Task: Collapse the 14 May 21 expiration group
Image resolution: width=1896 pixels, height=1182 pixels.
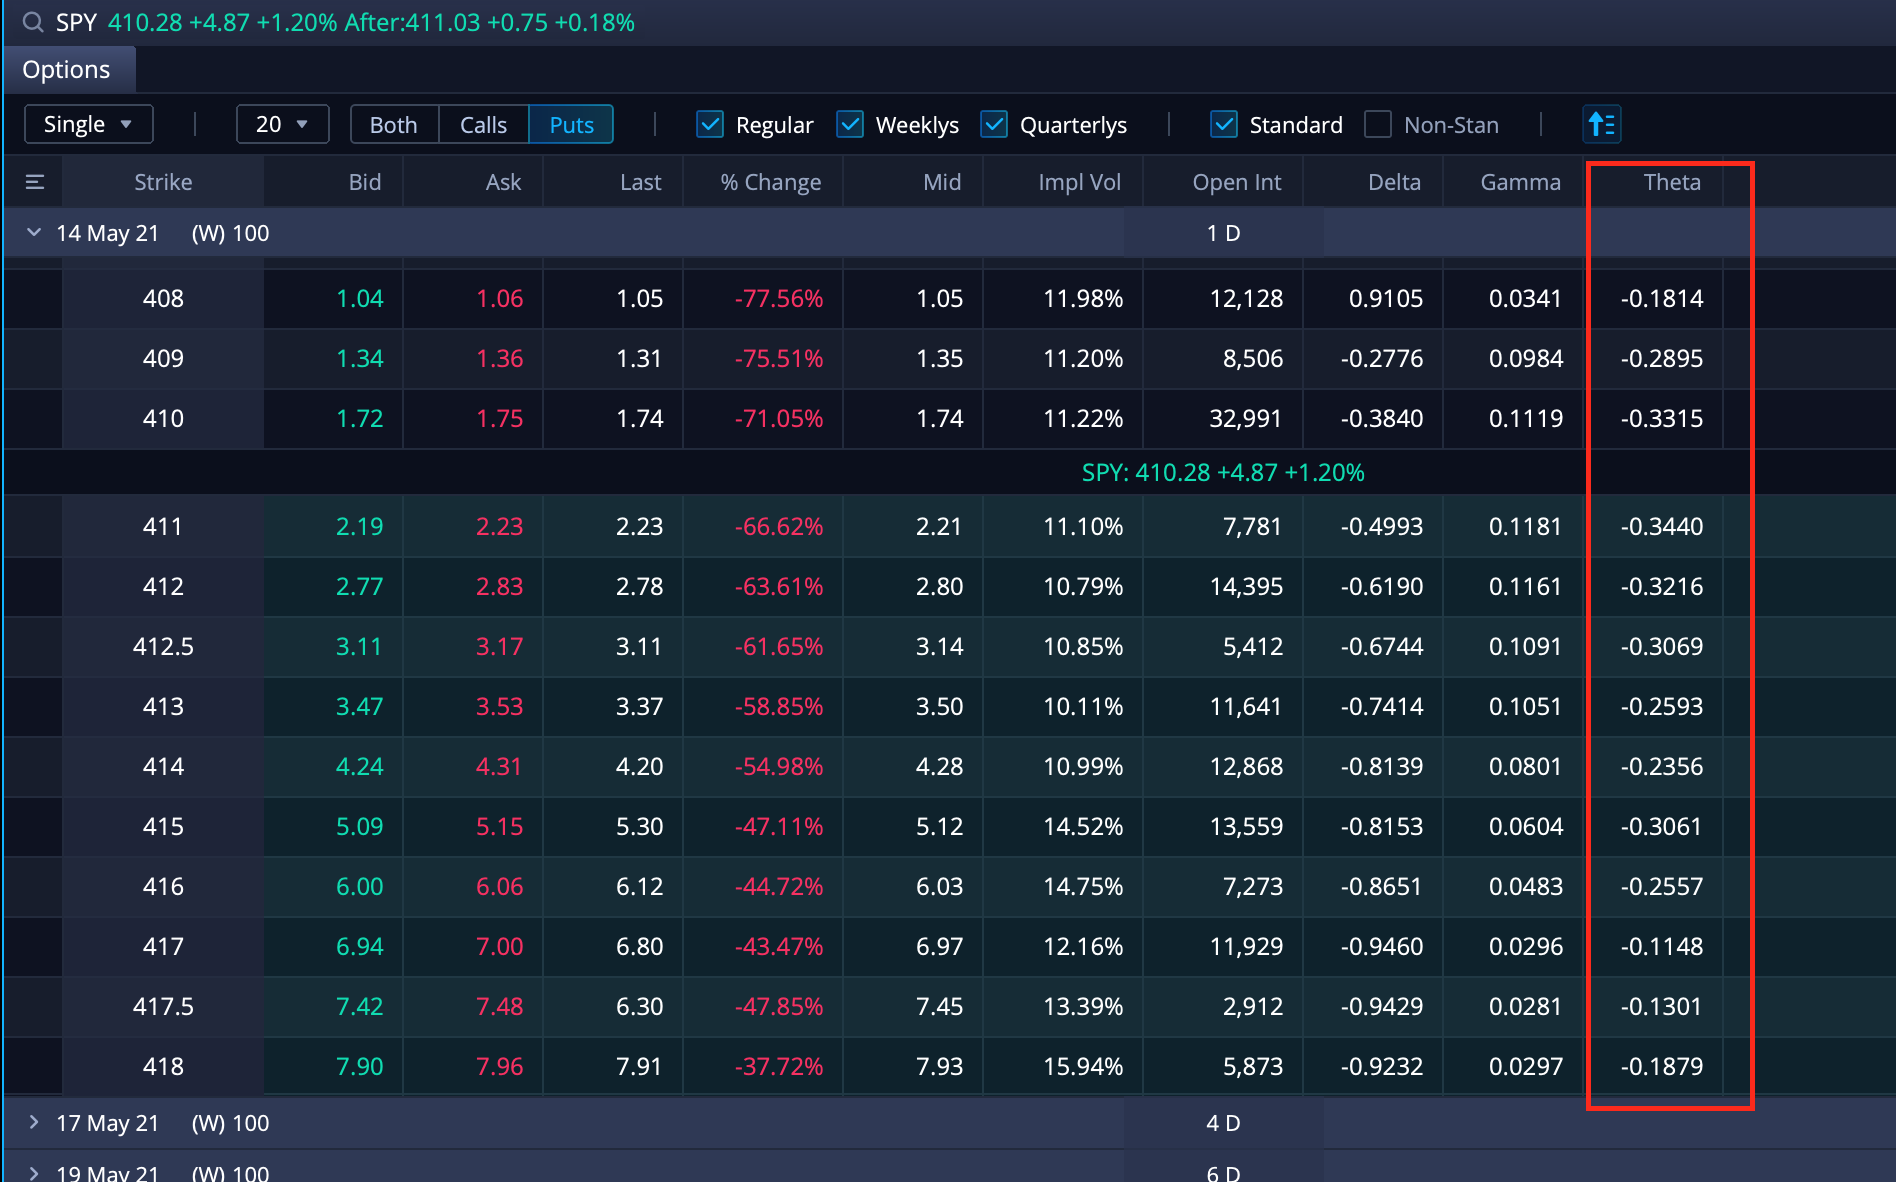Action: [x=34, y=232]
